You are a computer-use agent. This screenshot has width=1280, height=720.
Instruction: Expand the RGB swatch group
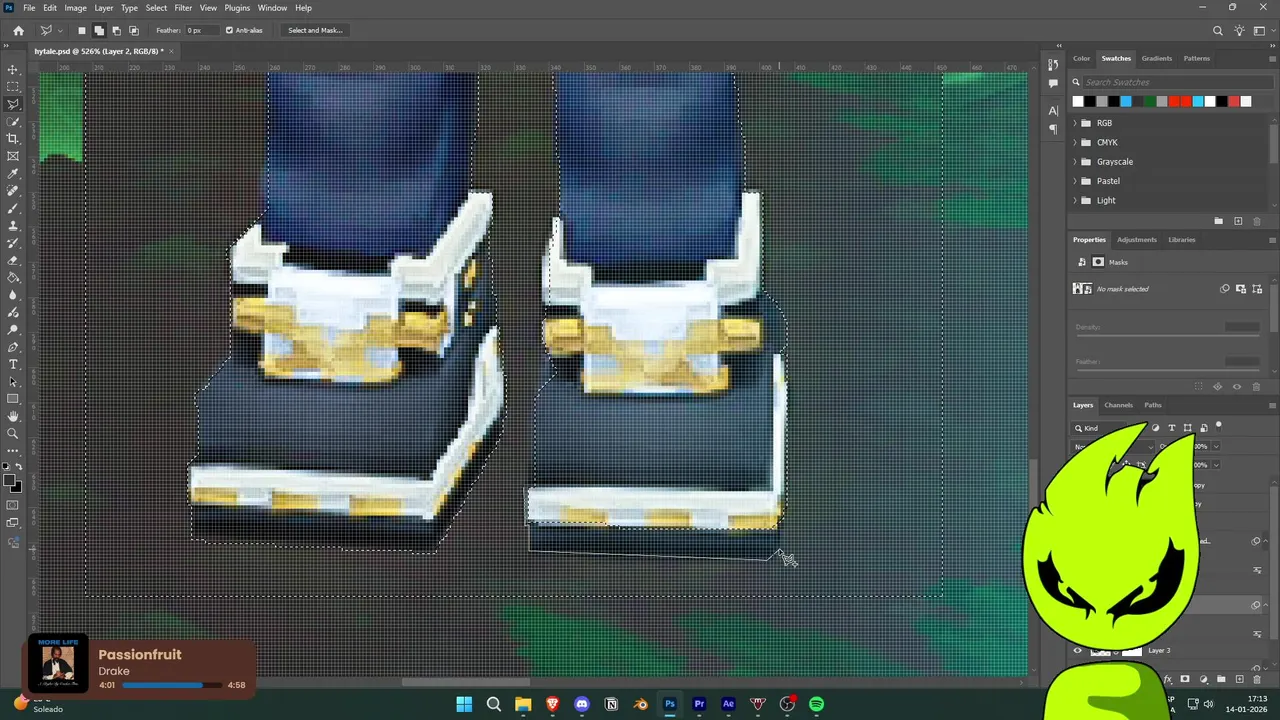[x=1076, y=123]
